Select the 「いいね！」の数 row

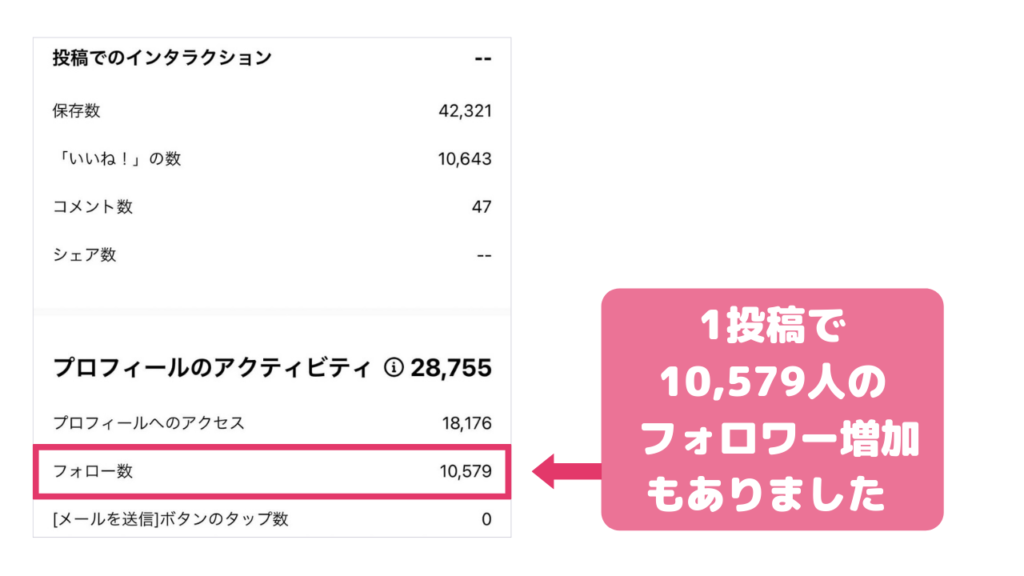272,159
